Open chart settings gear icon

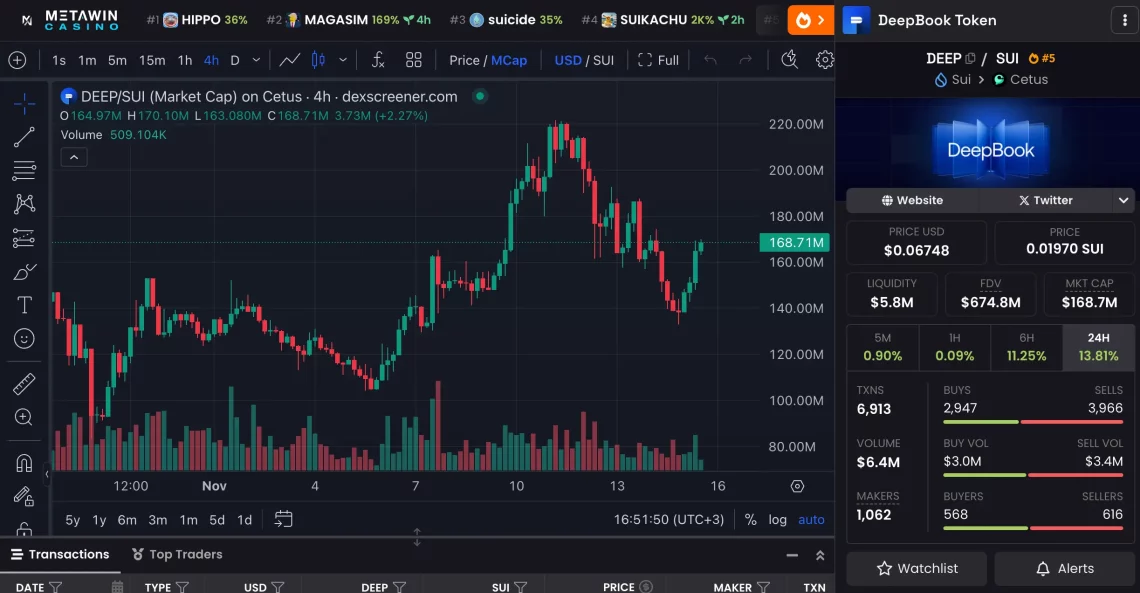click(x=824, y=60)
